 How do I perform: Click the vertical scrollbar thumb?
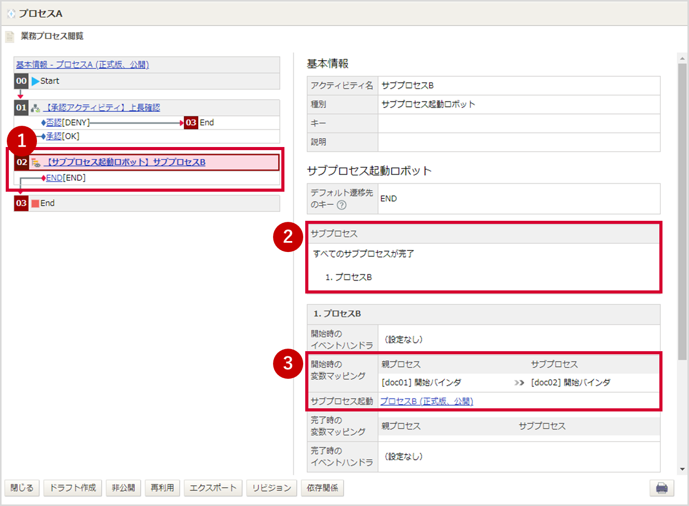tap(682, 211)
